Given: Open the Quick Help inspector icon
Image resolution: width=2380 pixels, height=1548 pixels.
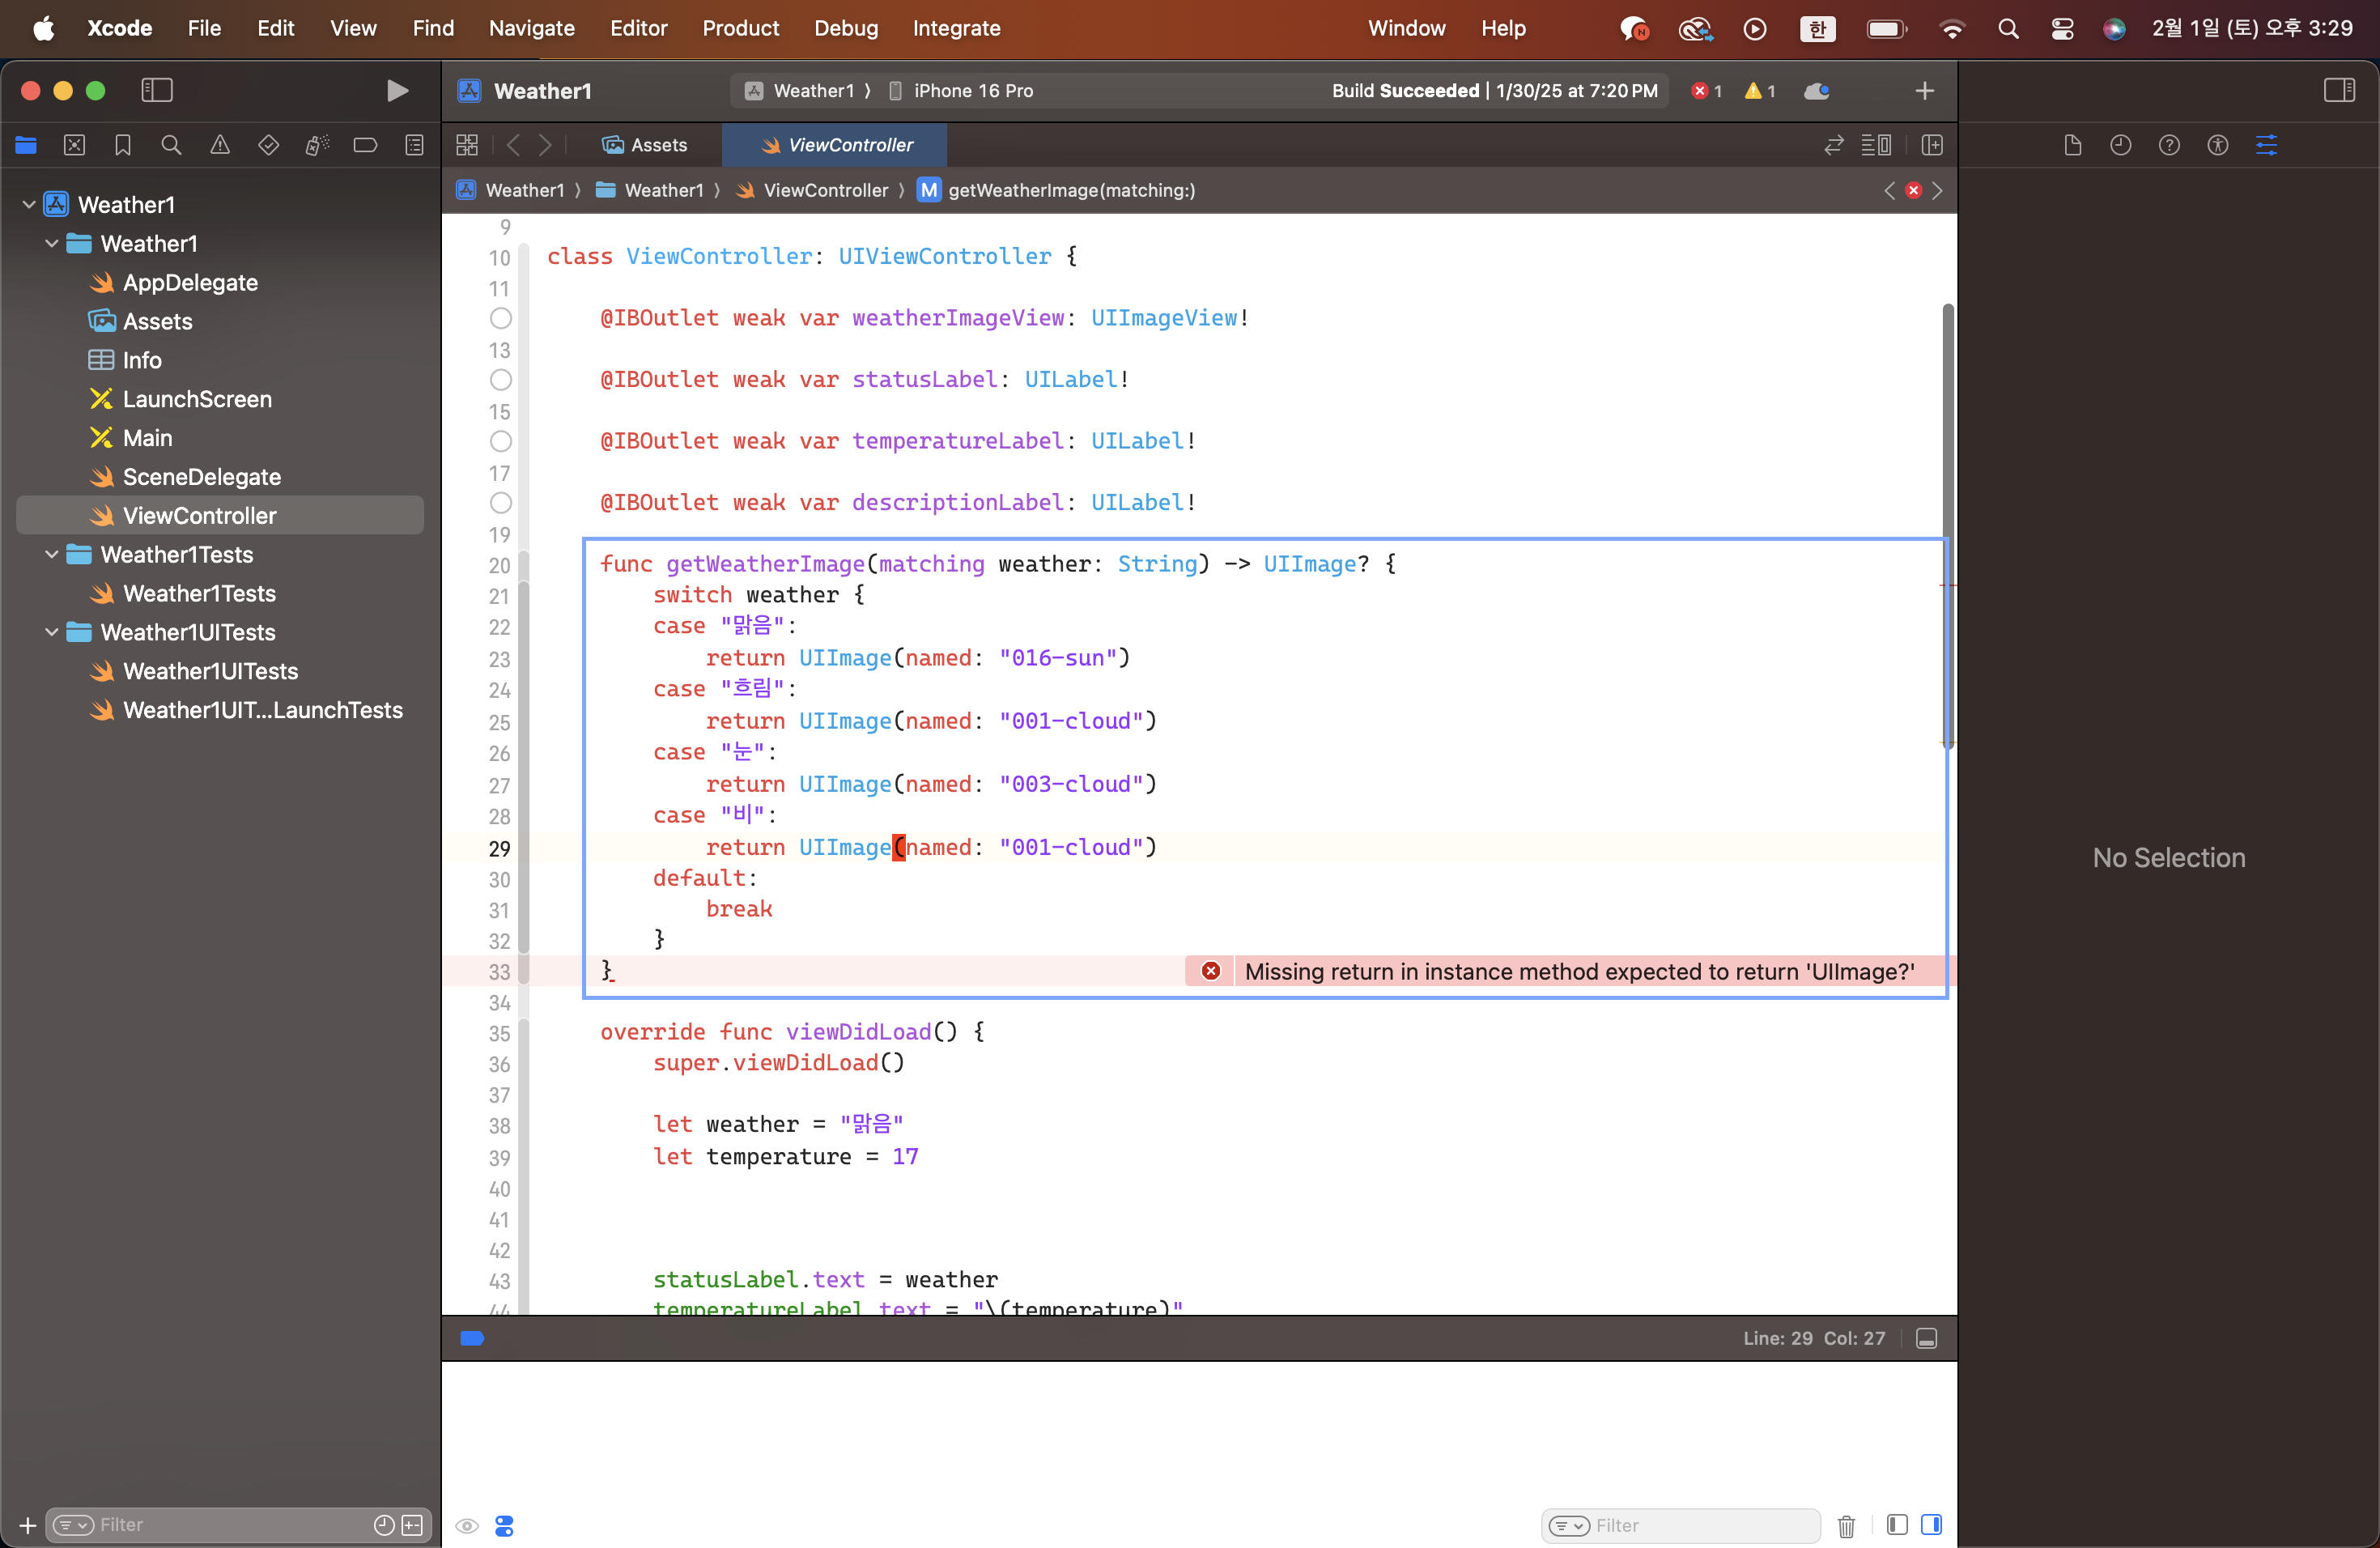Looking at the screenshot, I should coord(2168,146).
